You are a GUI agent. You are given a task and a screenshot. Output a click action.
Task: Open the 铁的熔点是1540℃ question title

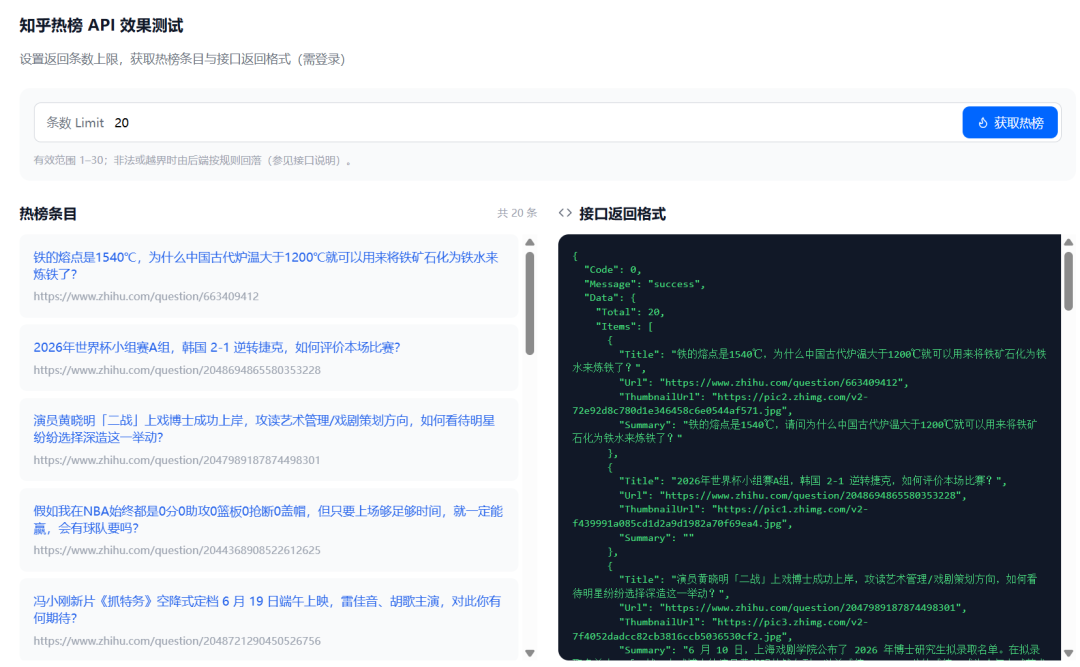tap(266, 265)
